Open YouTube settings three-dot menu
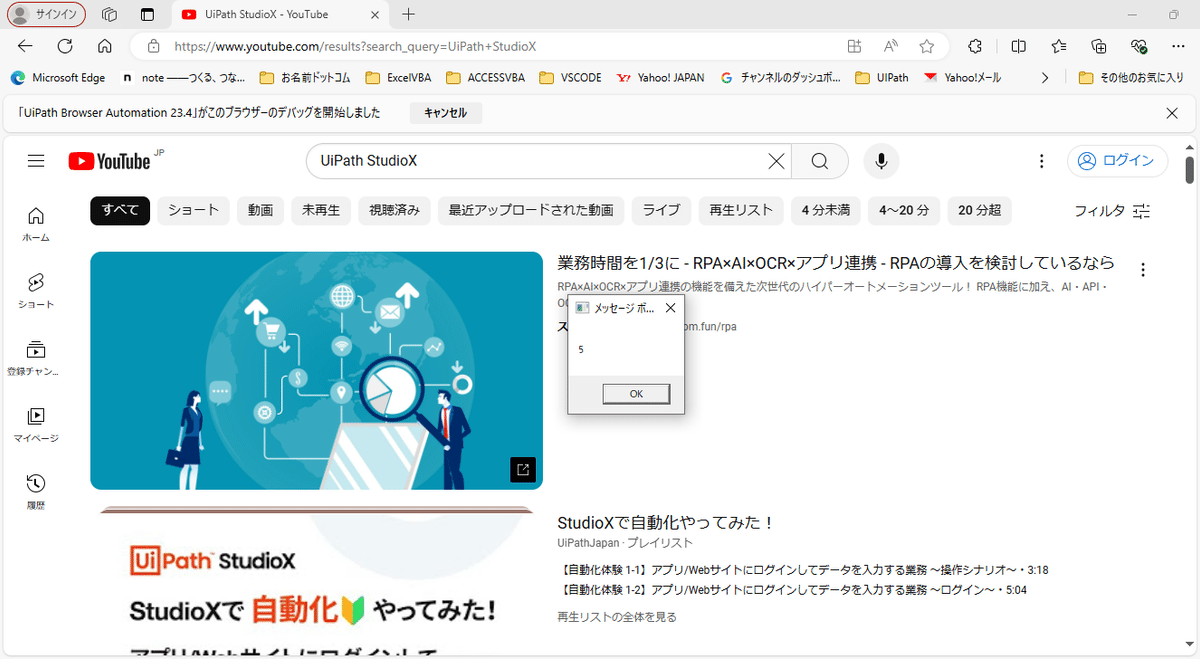 pyautogui.click(x=1041, y=161)
